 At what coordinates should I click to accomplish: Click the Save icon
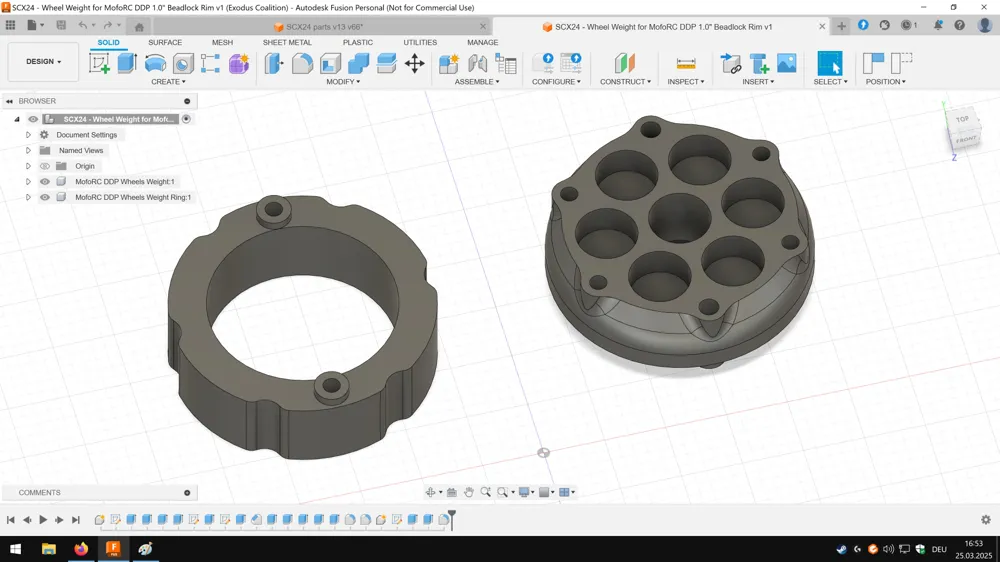click(61, 26)
